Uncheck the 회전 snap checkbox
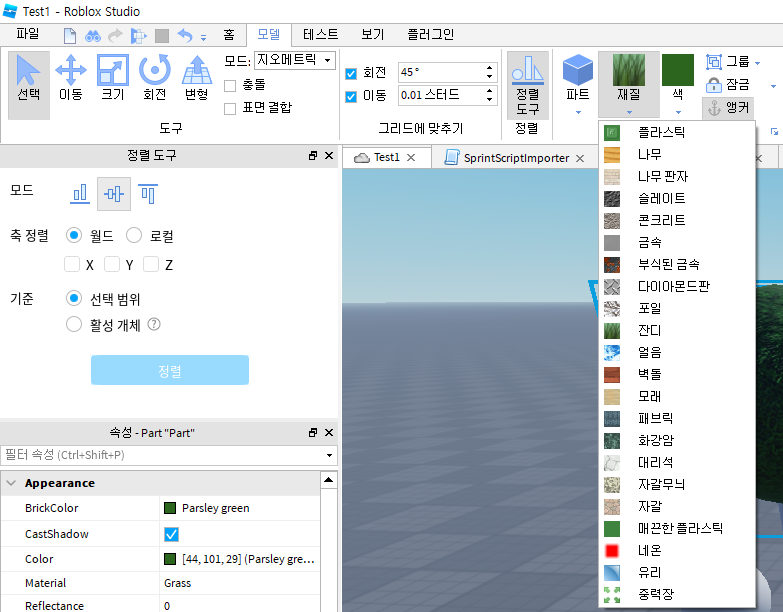This screenshot has height=612, width=783. pyautogui.click(x=351, y=74)
